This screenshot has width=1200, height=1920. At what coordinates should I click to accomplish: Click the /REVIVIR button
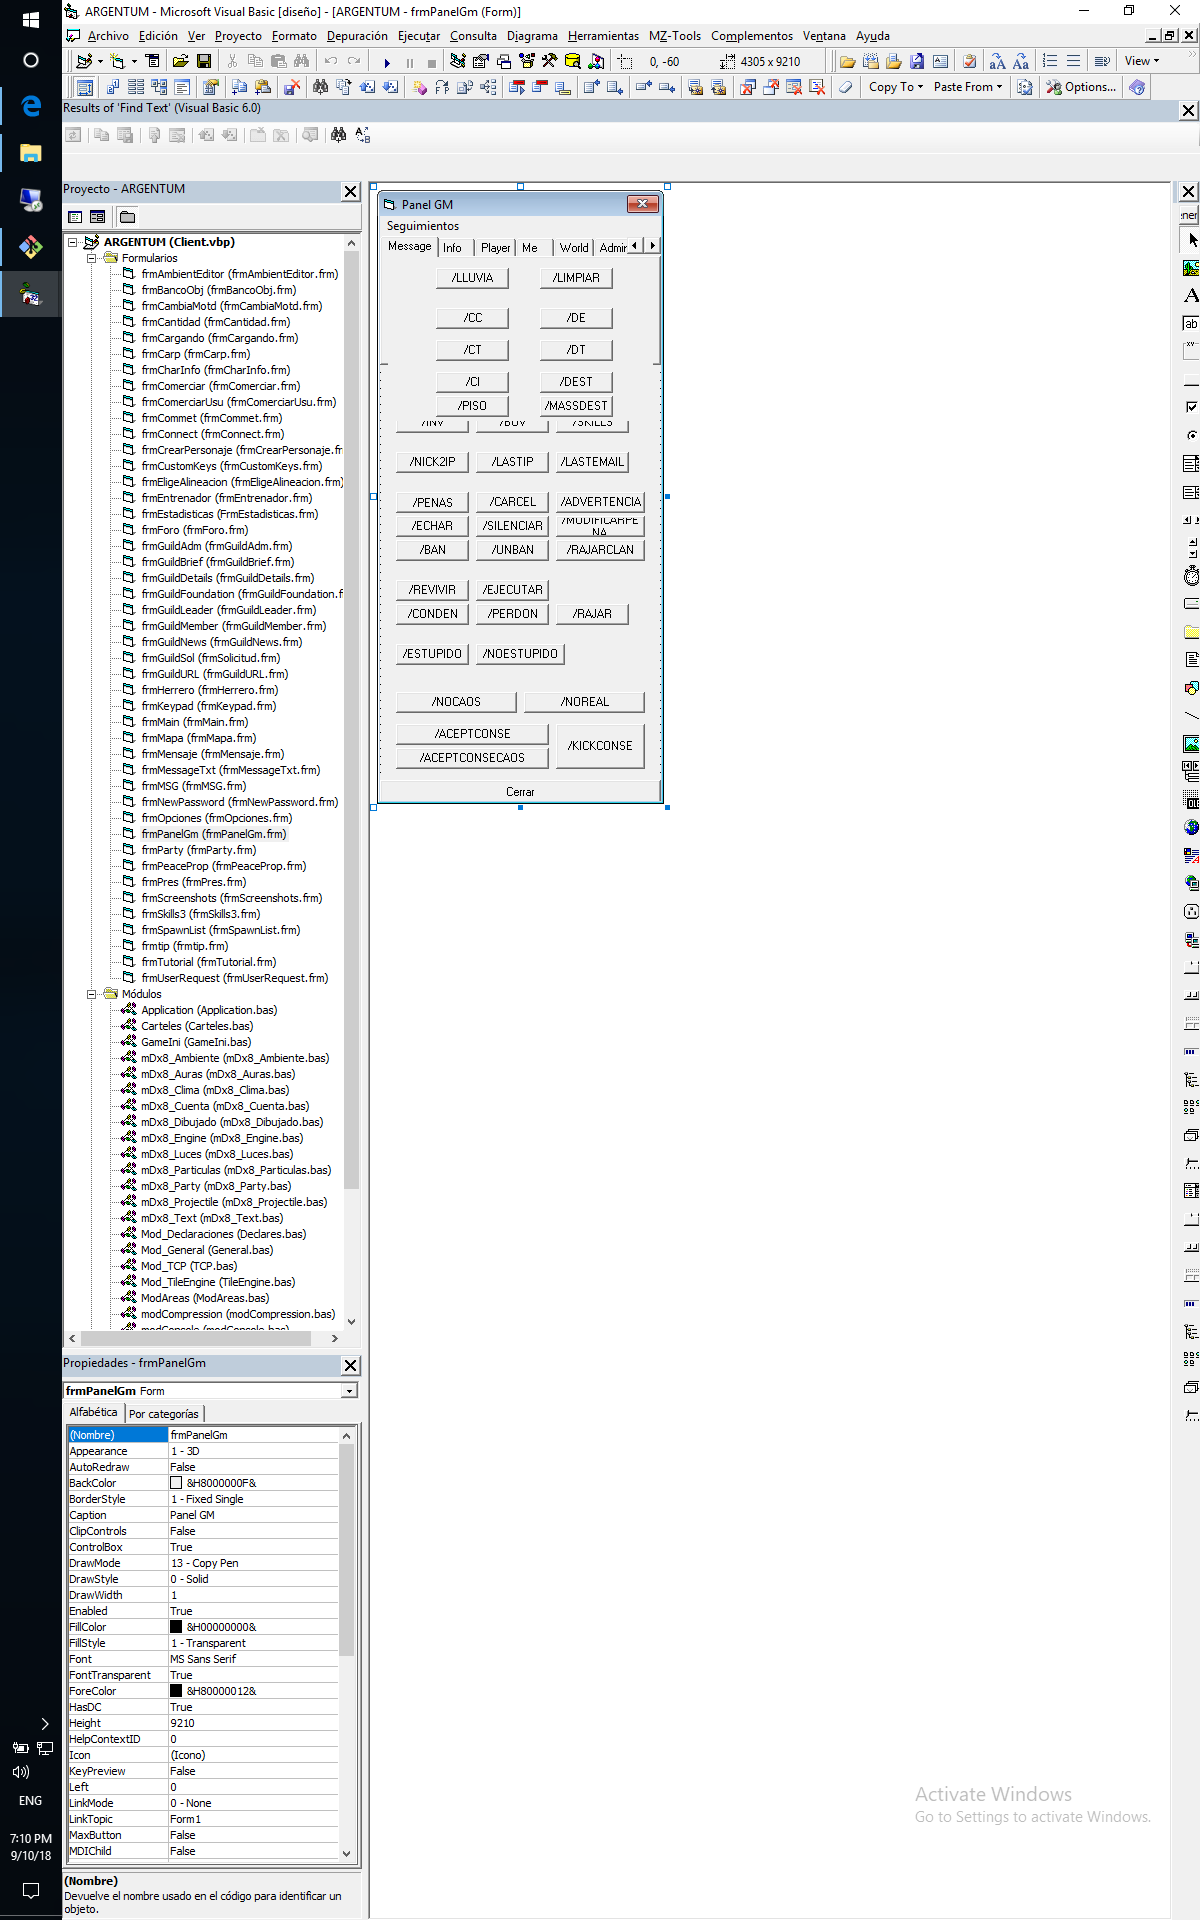[x=432, y=590]
